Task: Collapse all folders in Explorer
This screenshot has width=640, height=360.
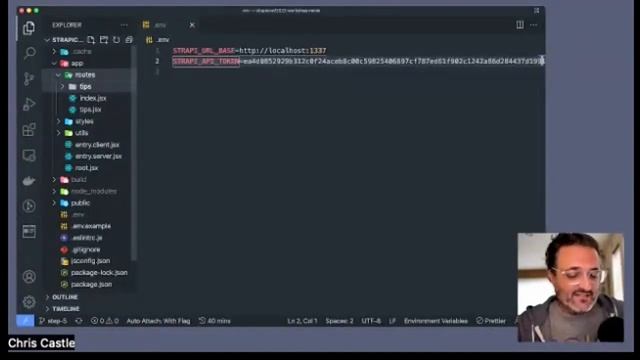Action: tap(129, 40)
